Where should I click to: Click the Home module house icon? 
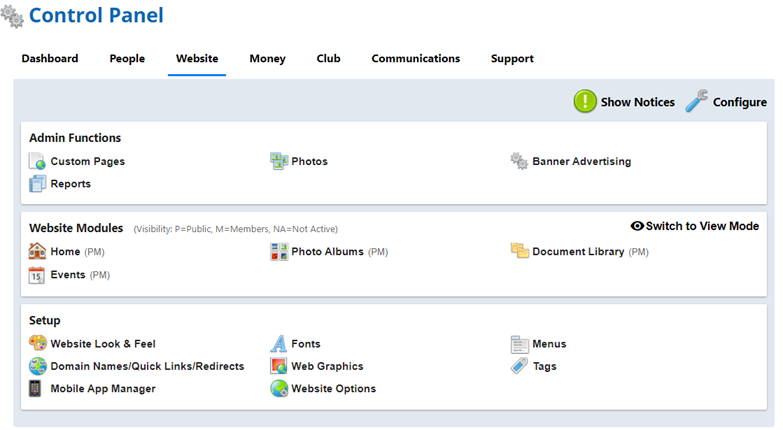pos(37,252)
